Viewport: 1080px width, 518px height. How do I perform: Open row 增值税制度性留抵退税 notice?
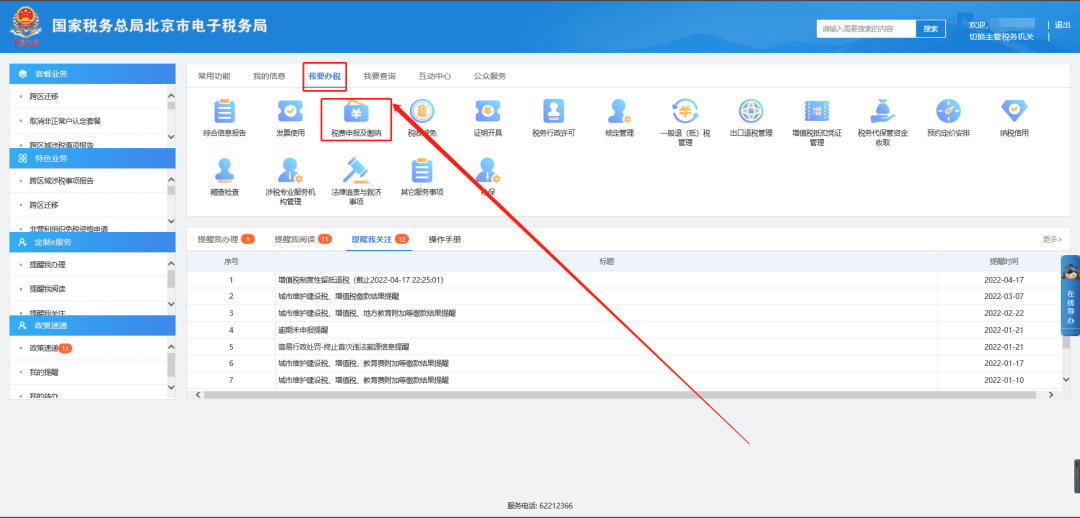360,280
